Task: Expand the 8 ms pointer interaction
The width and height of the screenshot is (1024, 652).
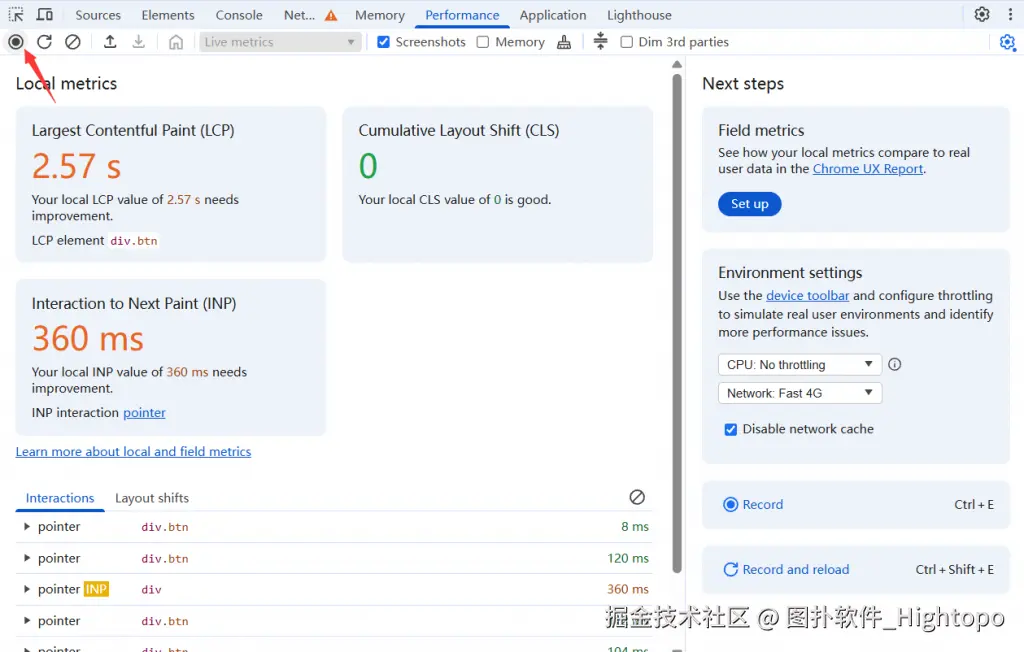Action: pyautogui.click(x=27, y=527)
